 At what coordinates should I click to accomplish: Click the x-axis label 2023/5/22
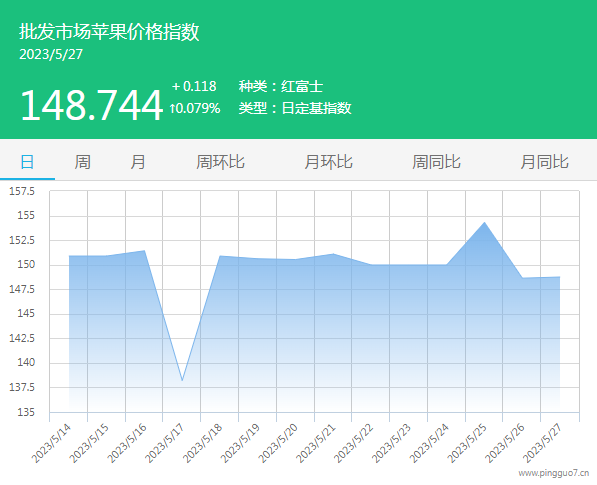(x=353, y=443)
